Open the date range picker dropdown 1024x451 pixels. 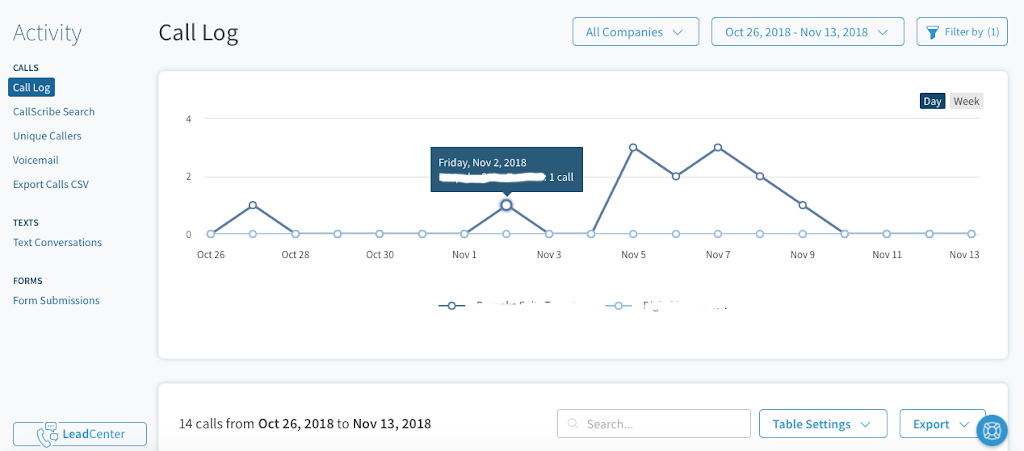pos(807,32)
